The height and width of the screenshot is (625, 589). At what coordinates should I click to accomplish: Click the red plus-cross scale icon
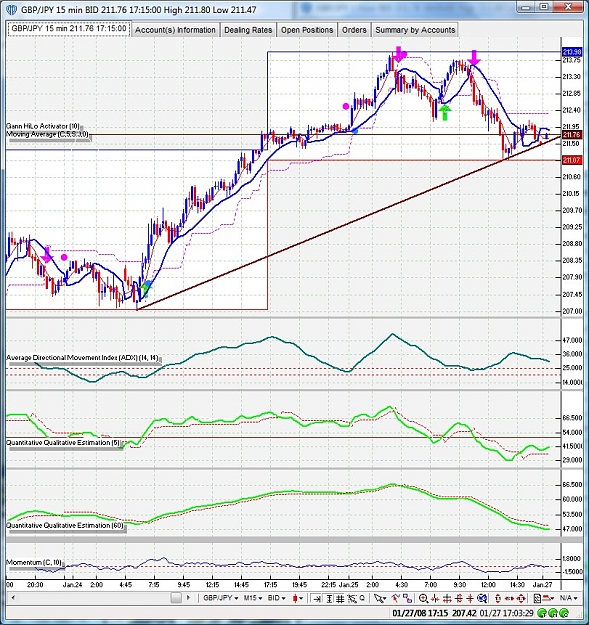[x=470, y=598]
